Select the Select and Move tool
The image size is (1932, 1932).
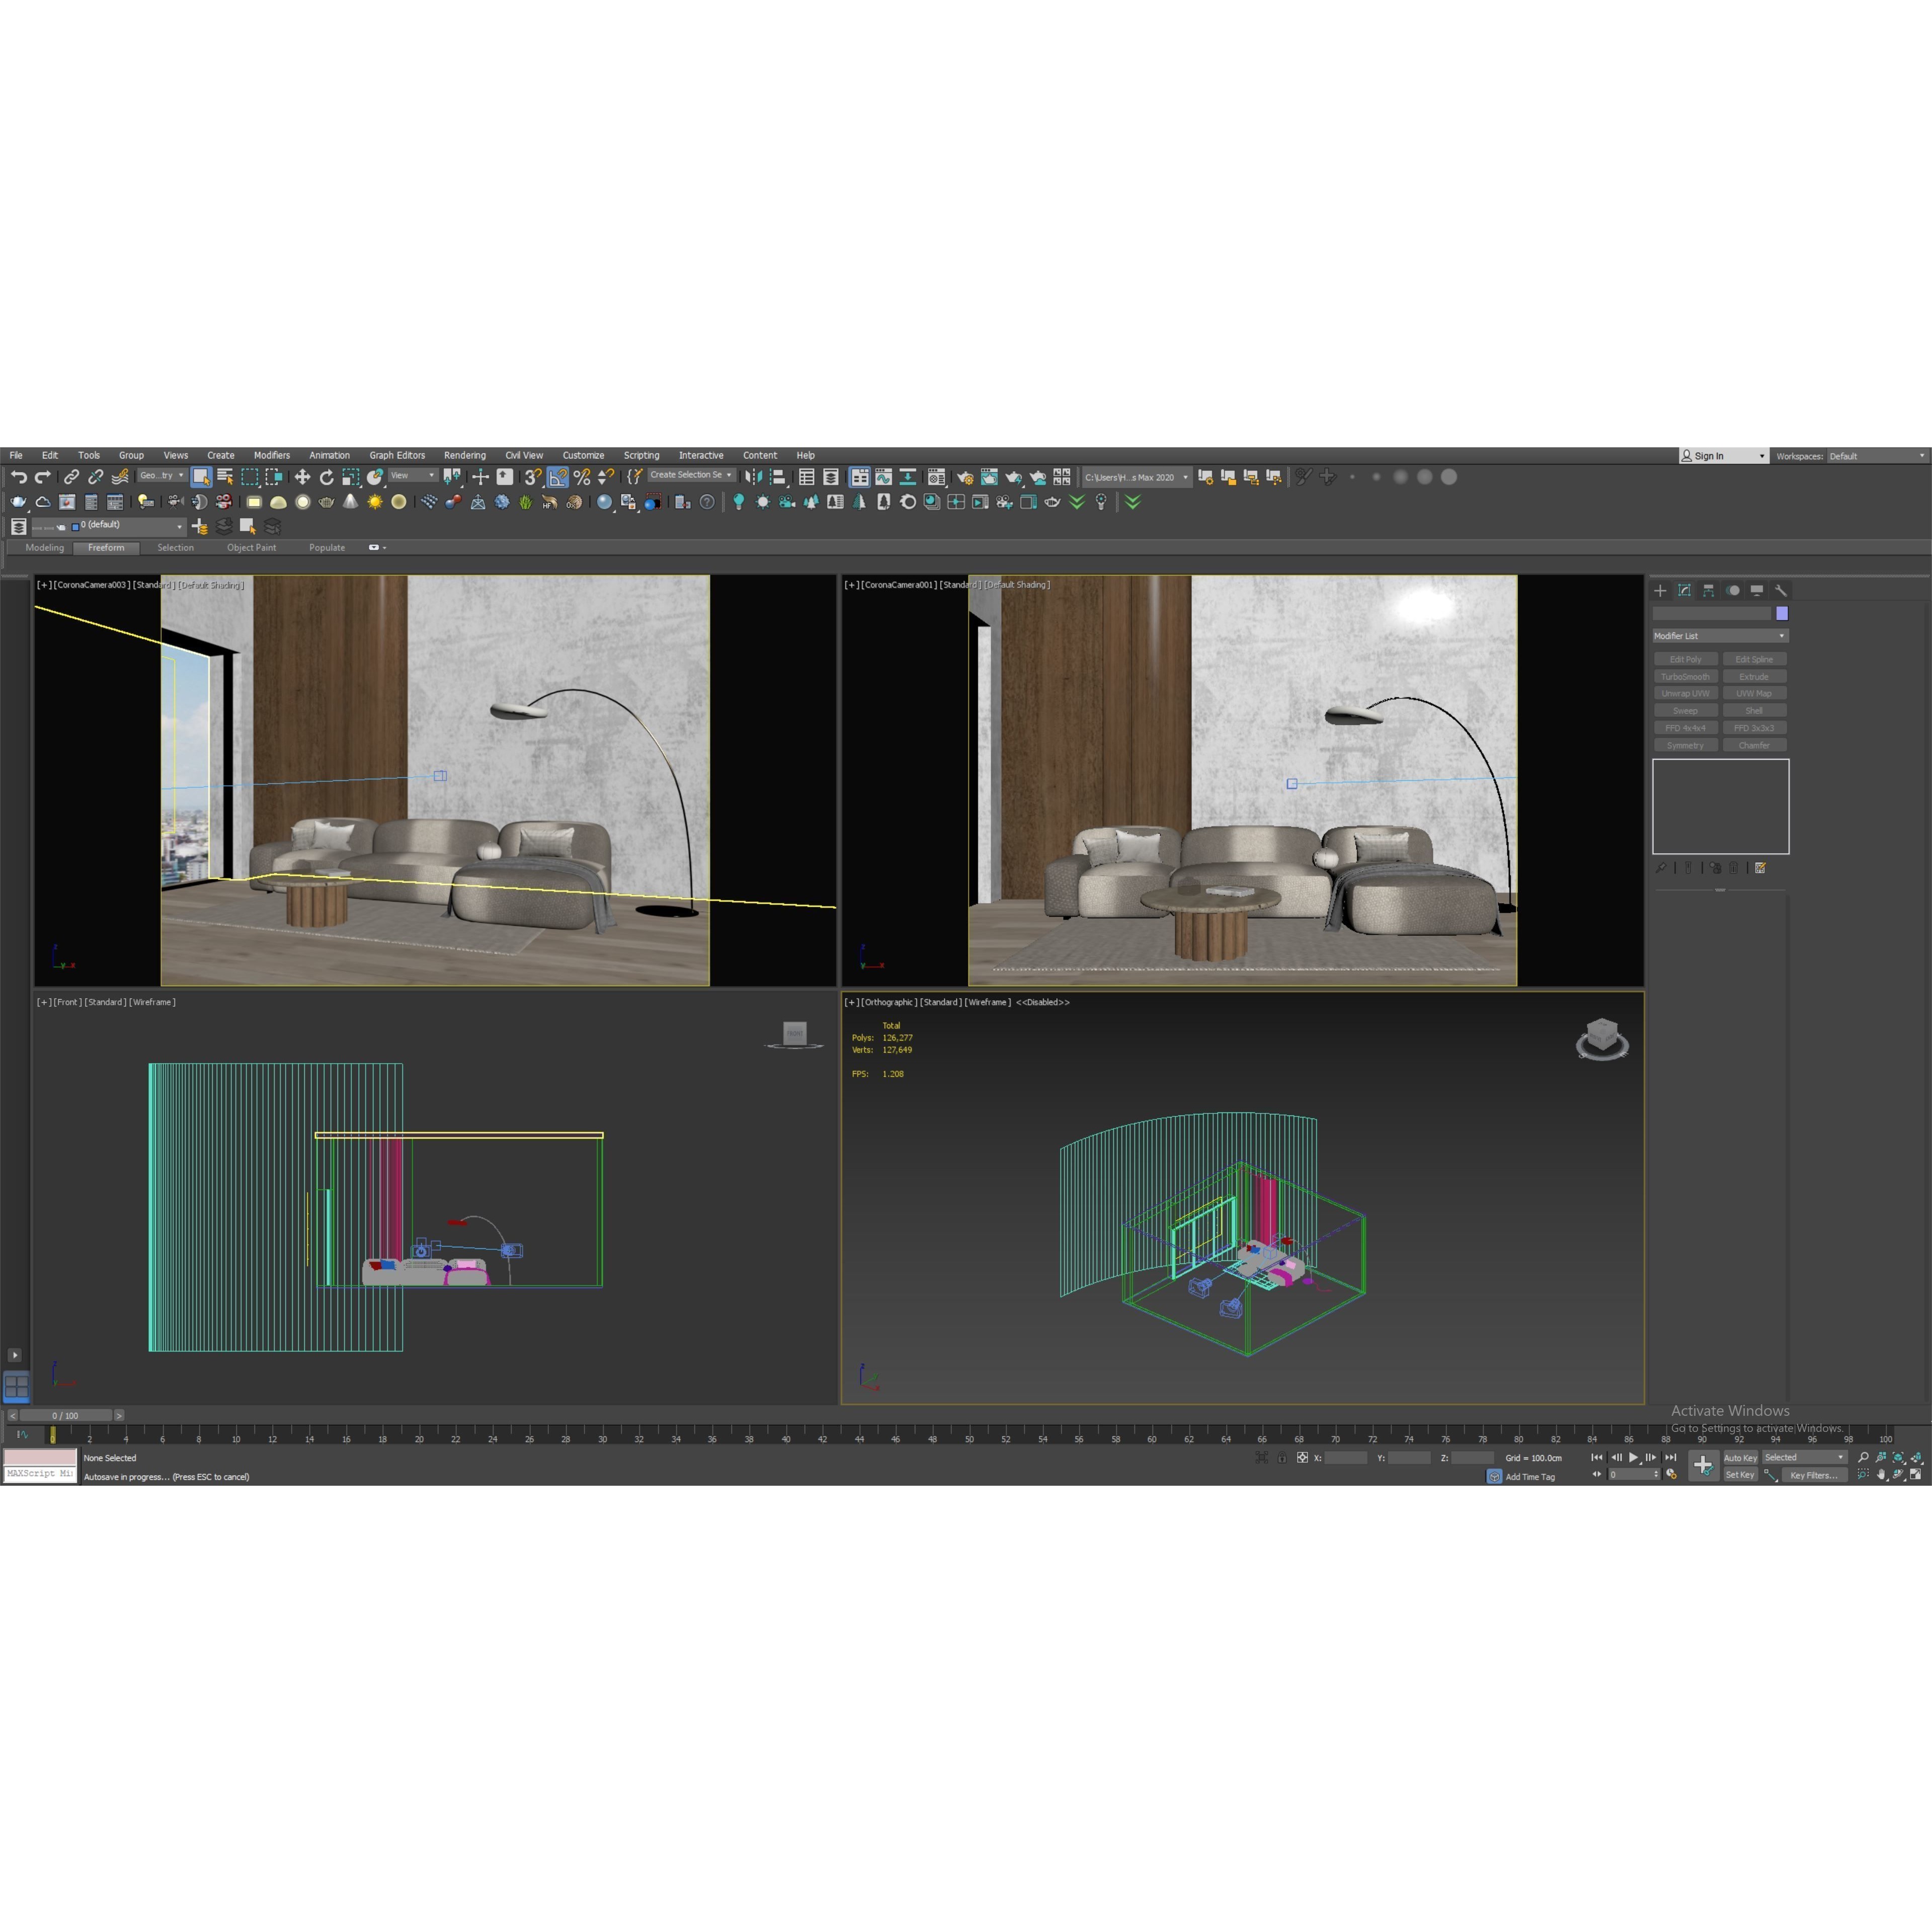coord(303,477)
